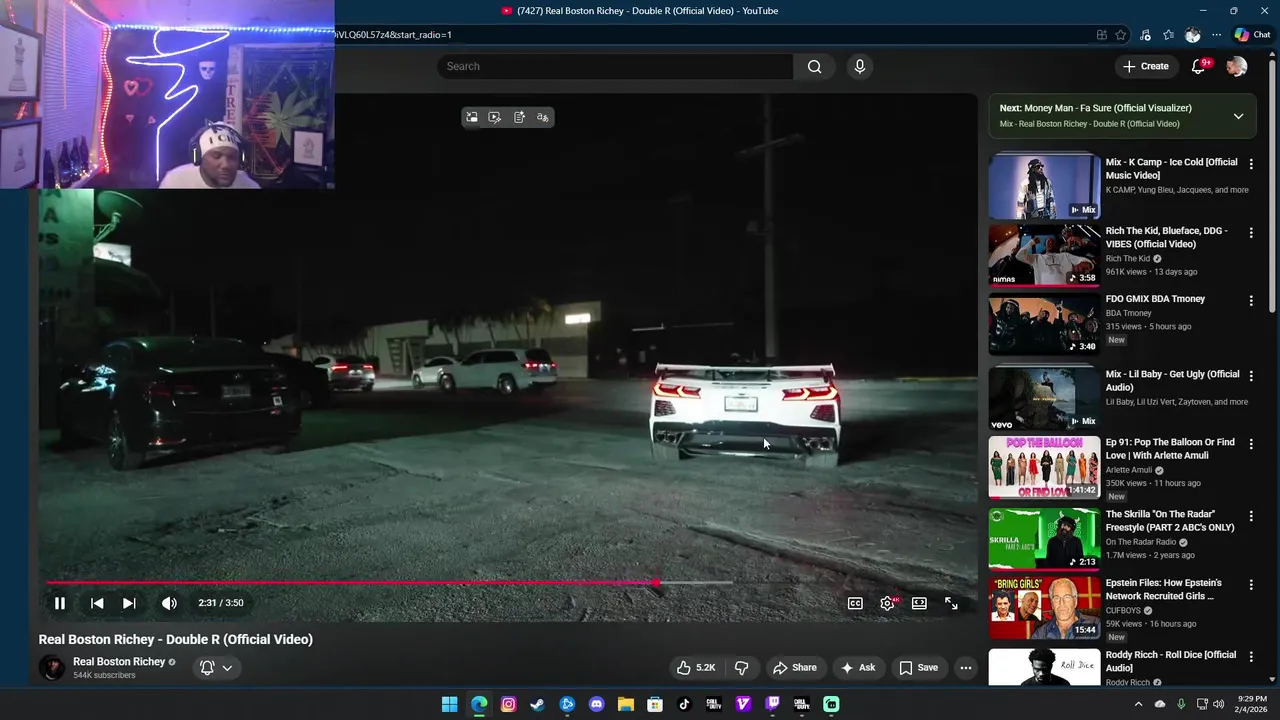The image size is (1280, 720).
Task: Open Copilot Chat in the Edge toolbar
Action: [1252, 35]
